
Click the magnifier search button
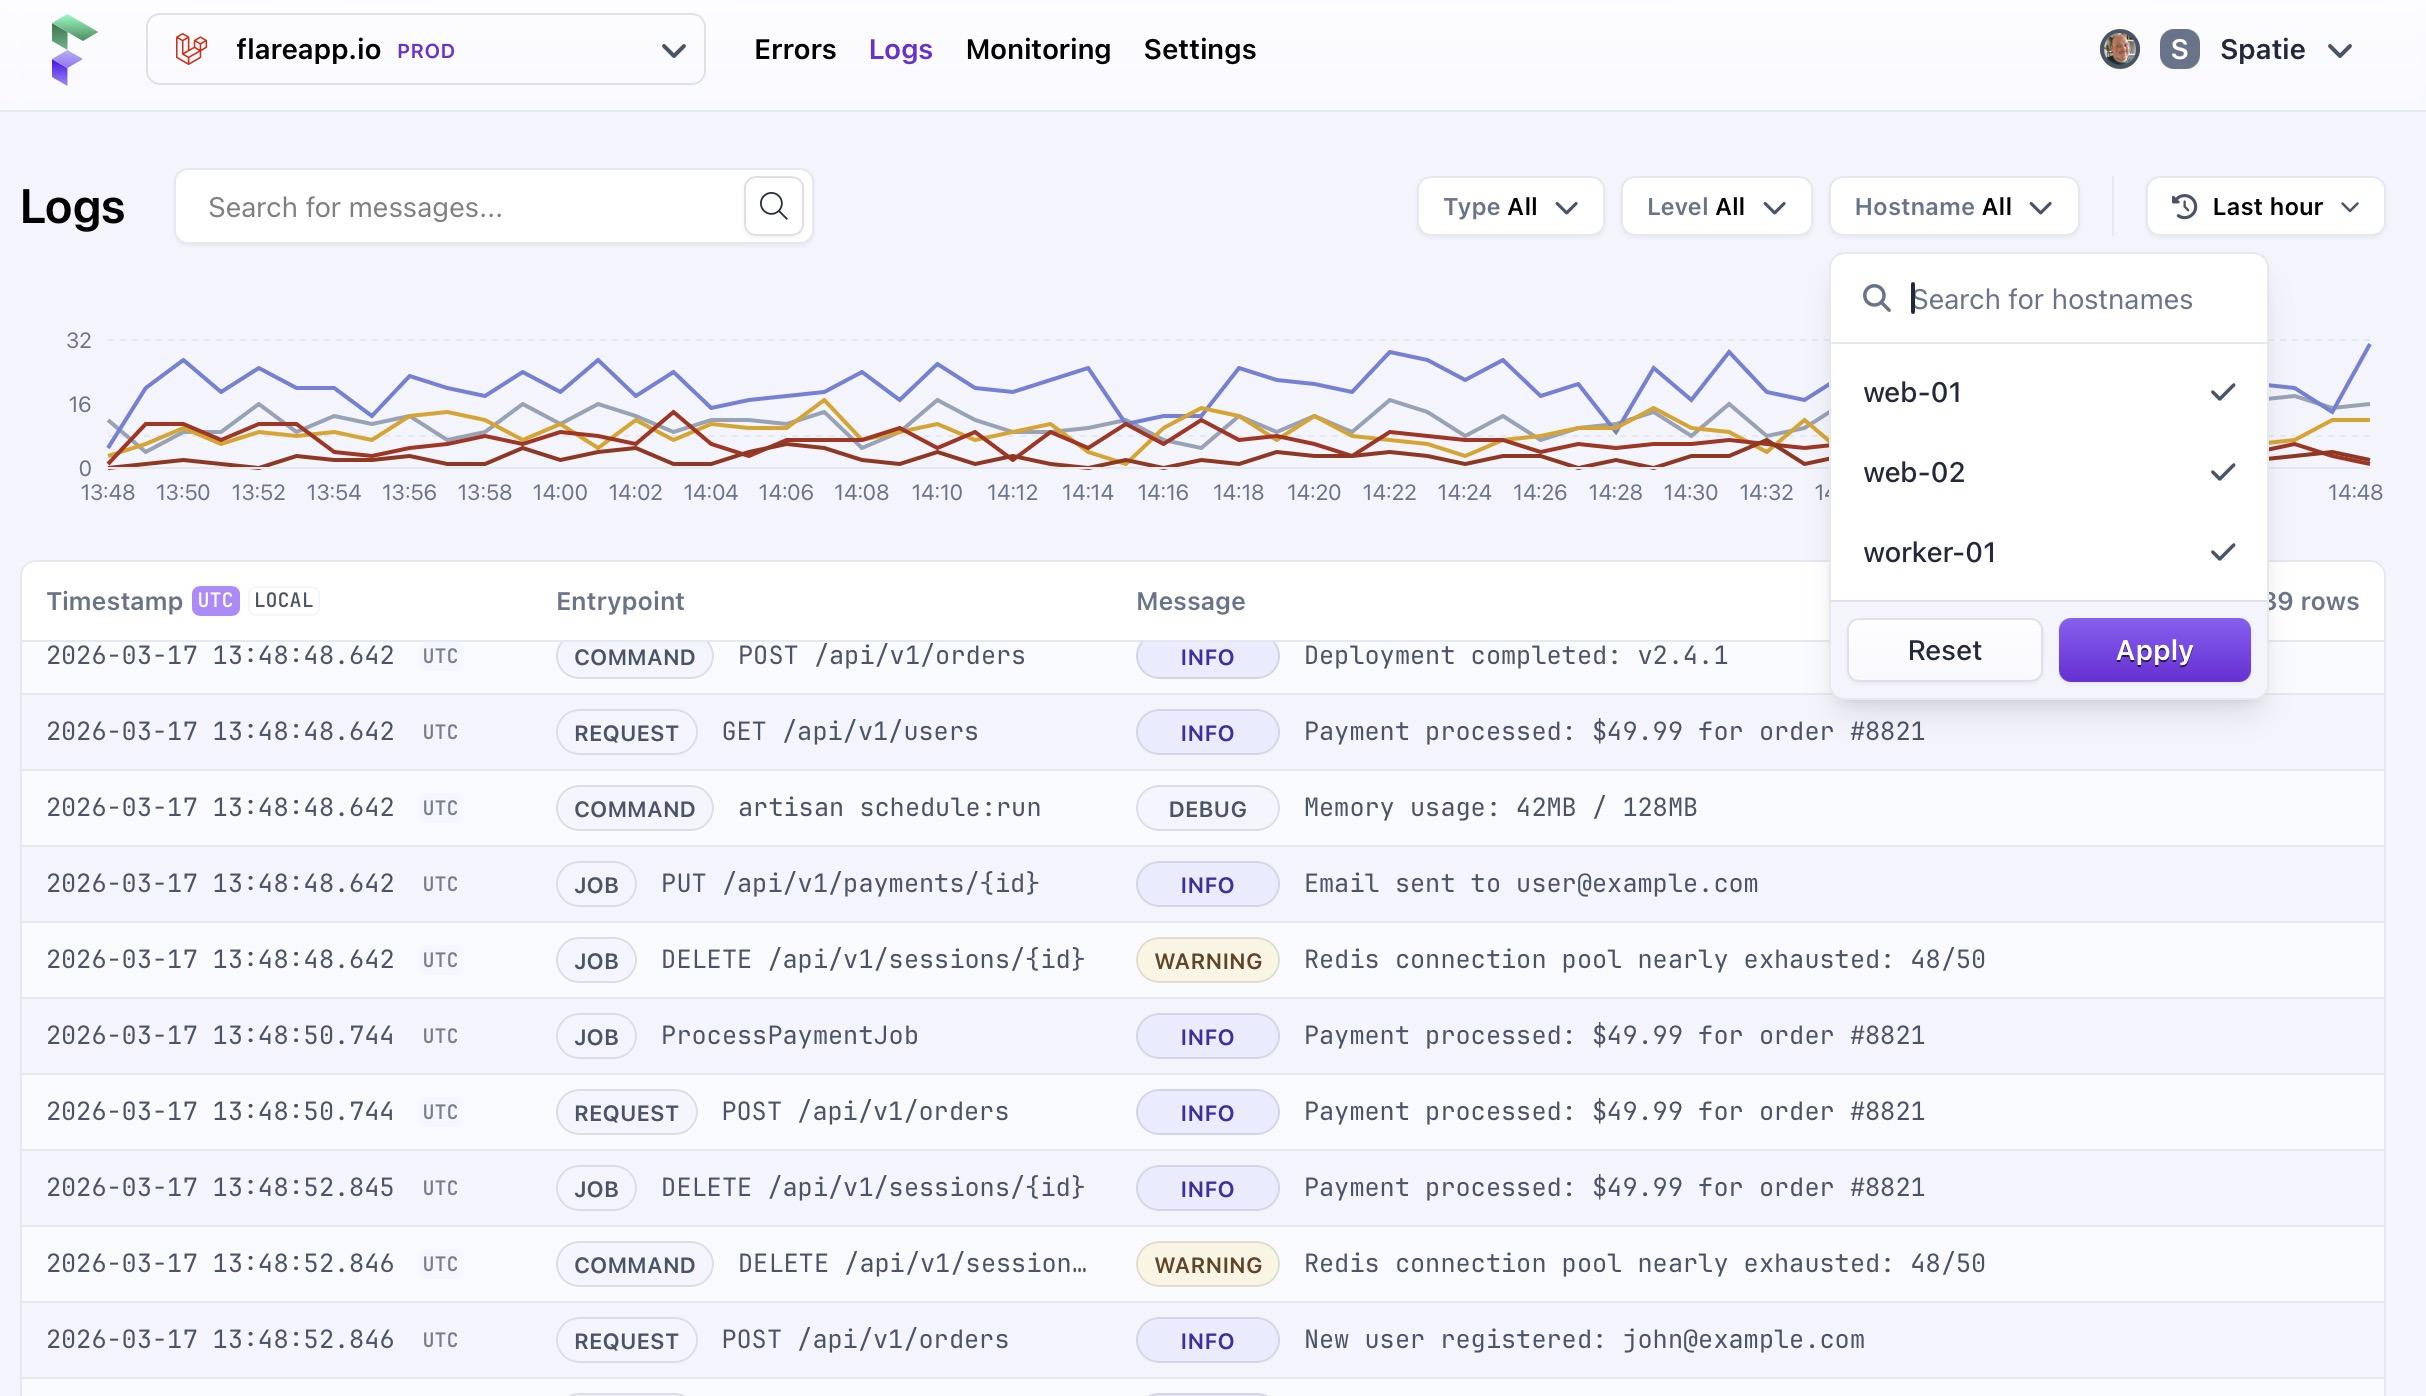click(x=773, y=207)
